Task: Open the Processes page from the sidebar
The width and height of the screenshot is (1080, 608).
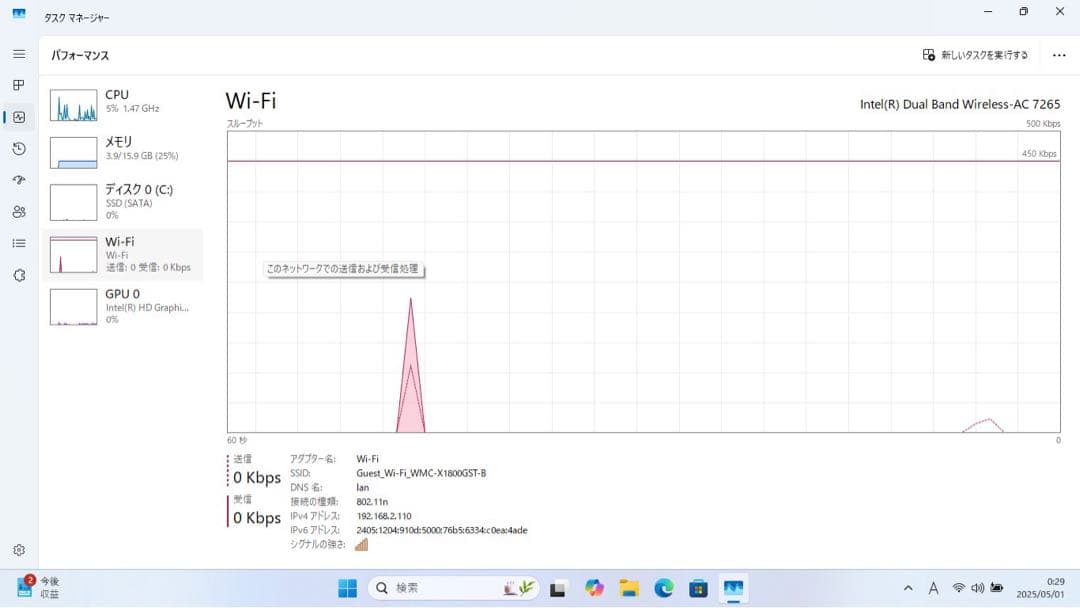Action: tap(18, 85)
